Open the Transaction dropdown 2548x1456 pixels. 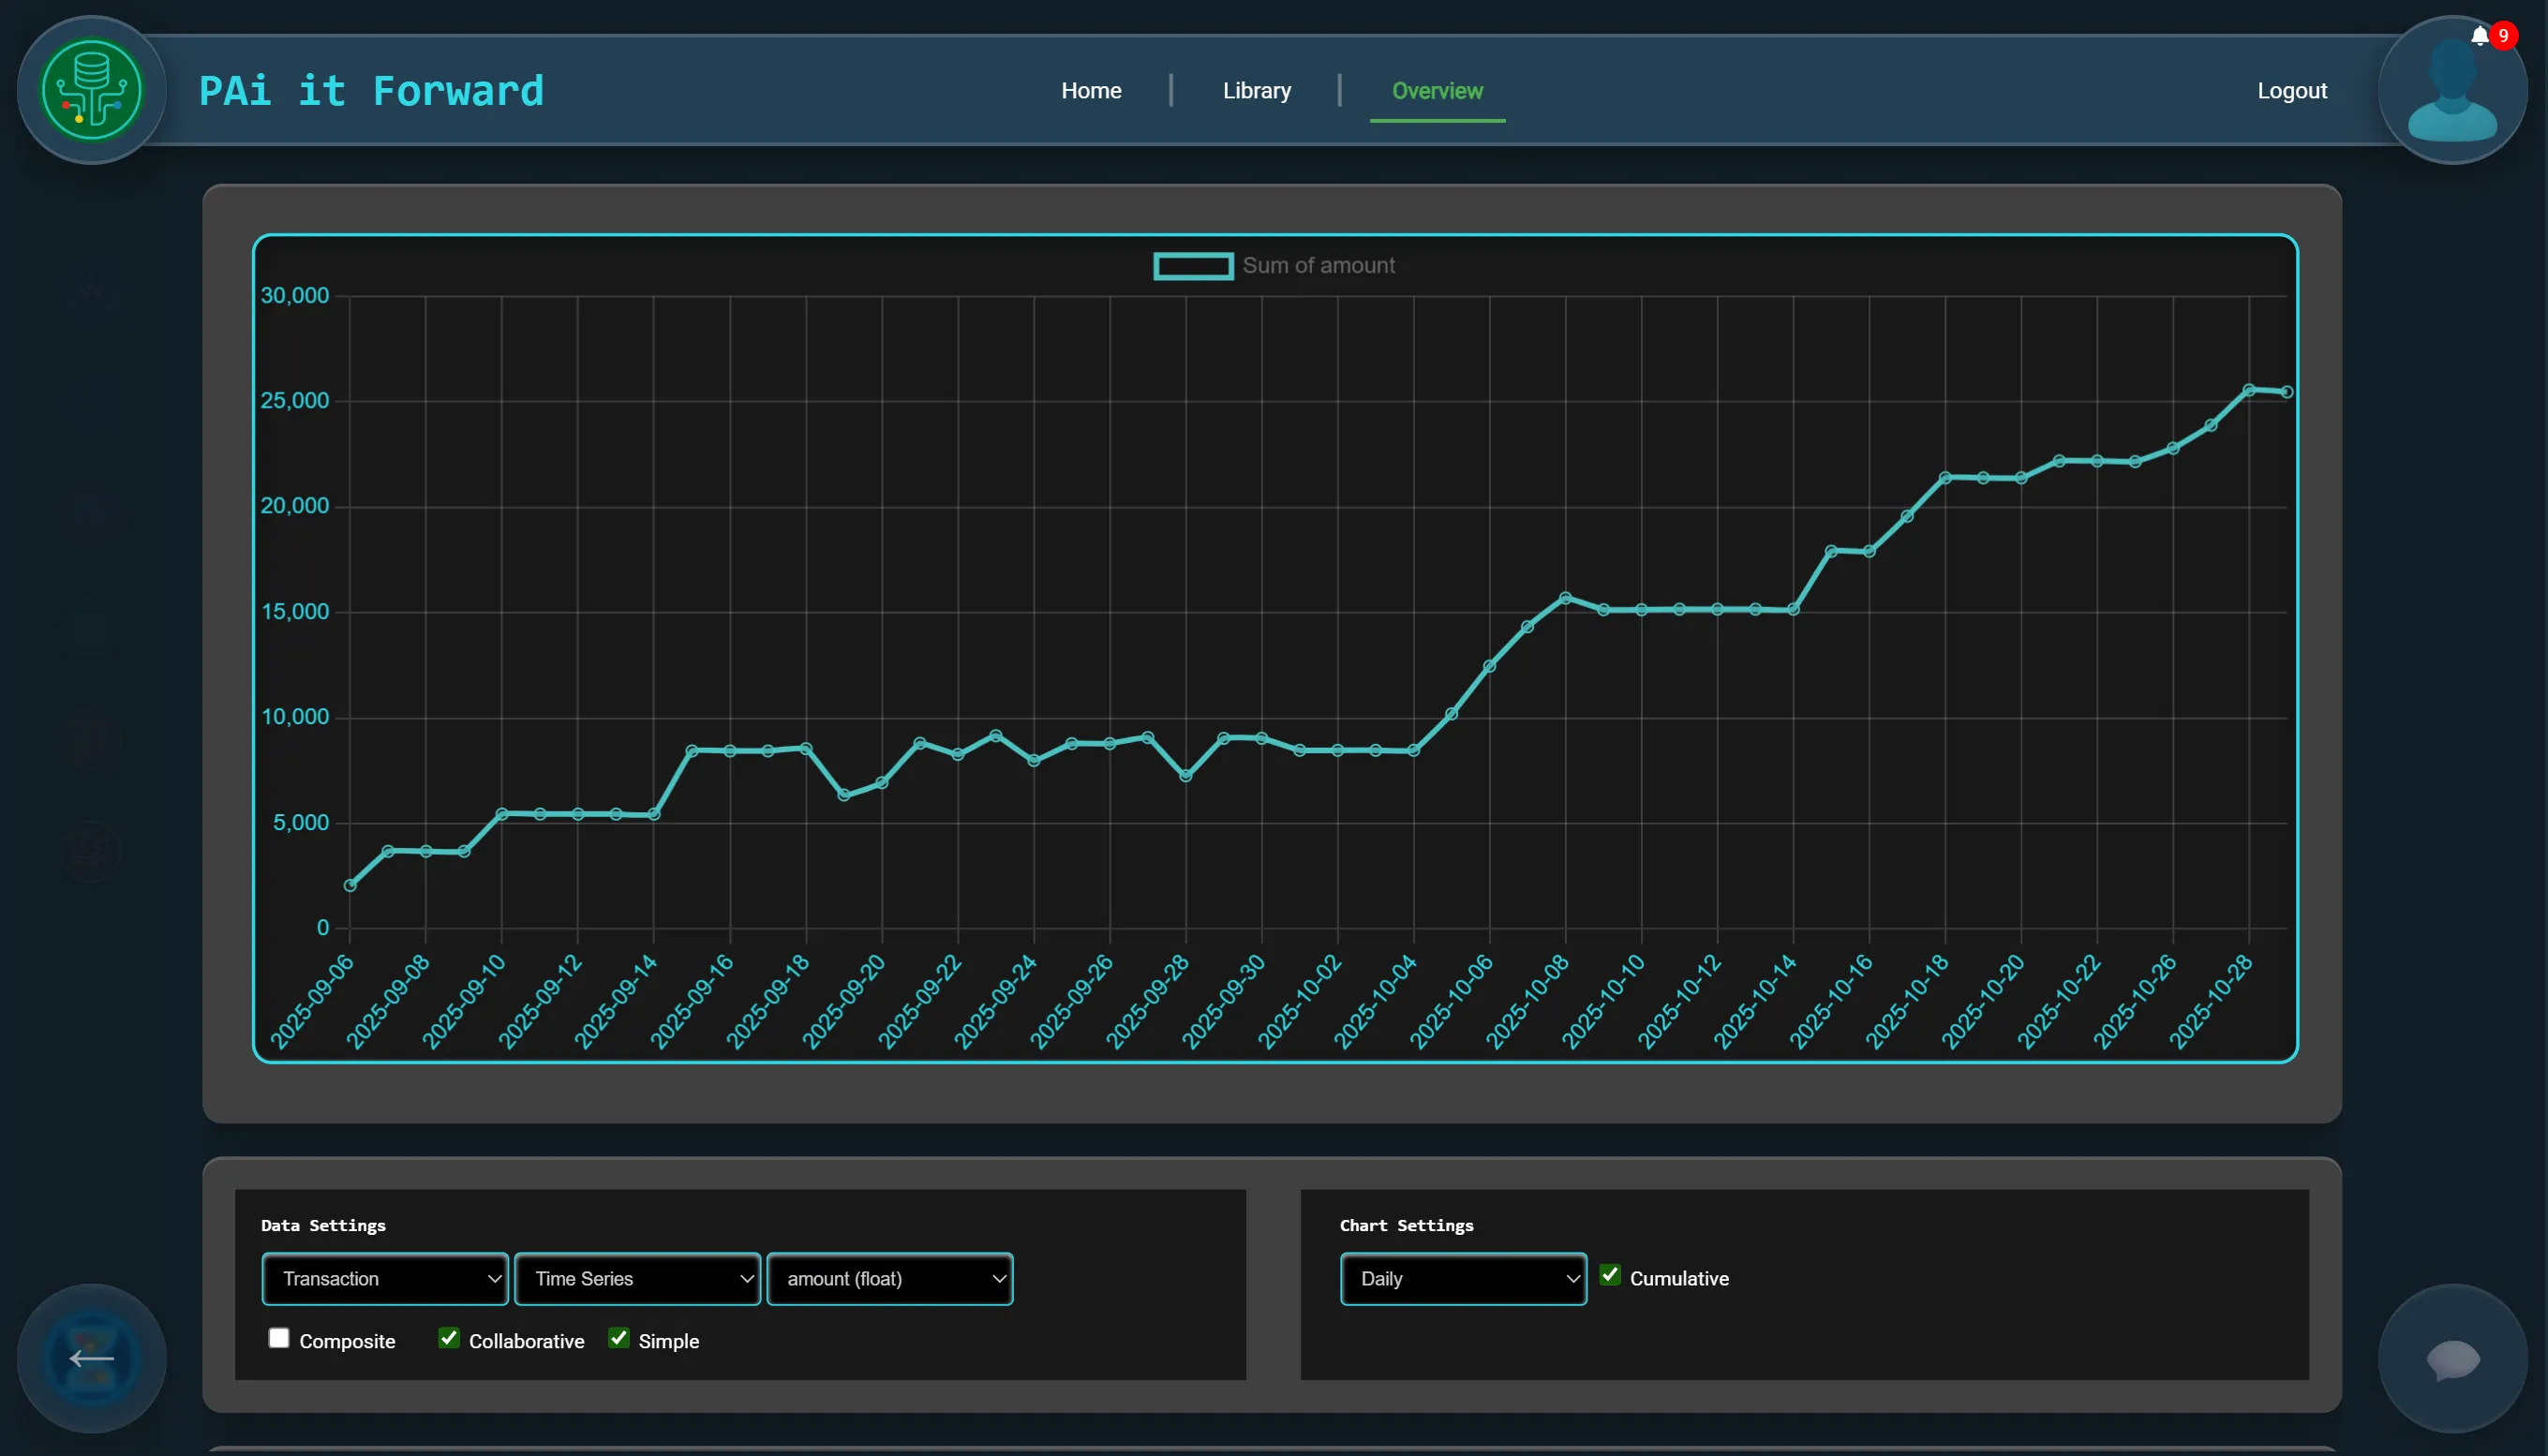click(x=385, y=1279)
